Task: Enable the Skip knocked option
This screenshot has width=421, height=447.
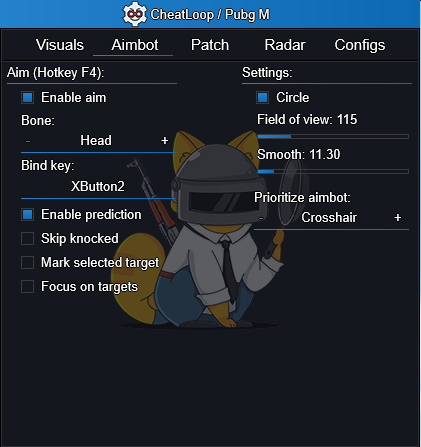Action: (x=27, y=239)
